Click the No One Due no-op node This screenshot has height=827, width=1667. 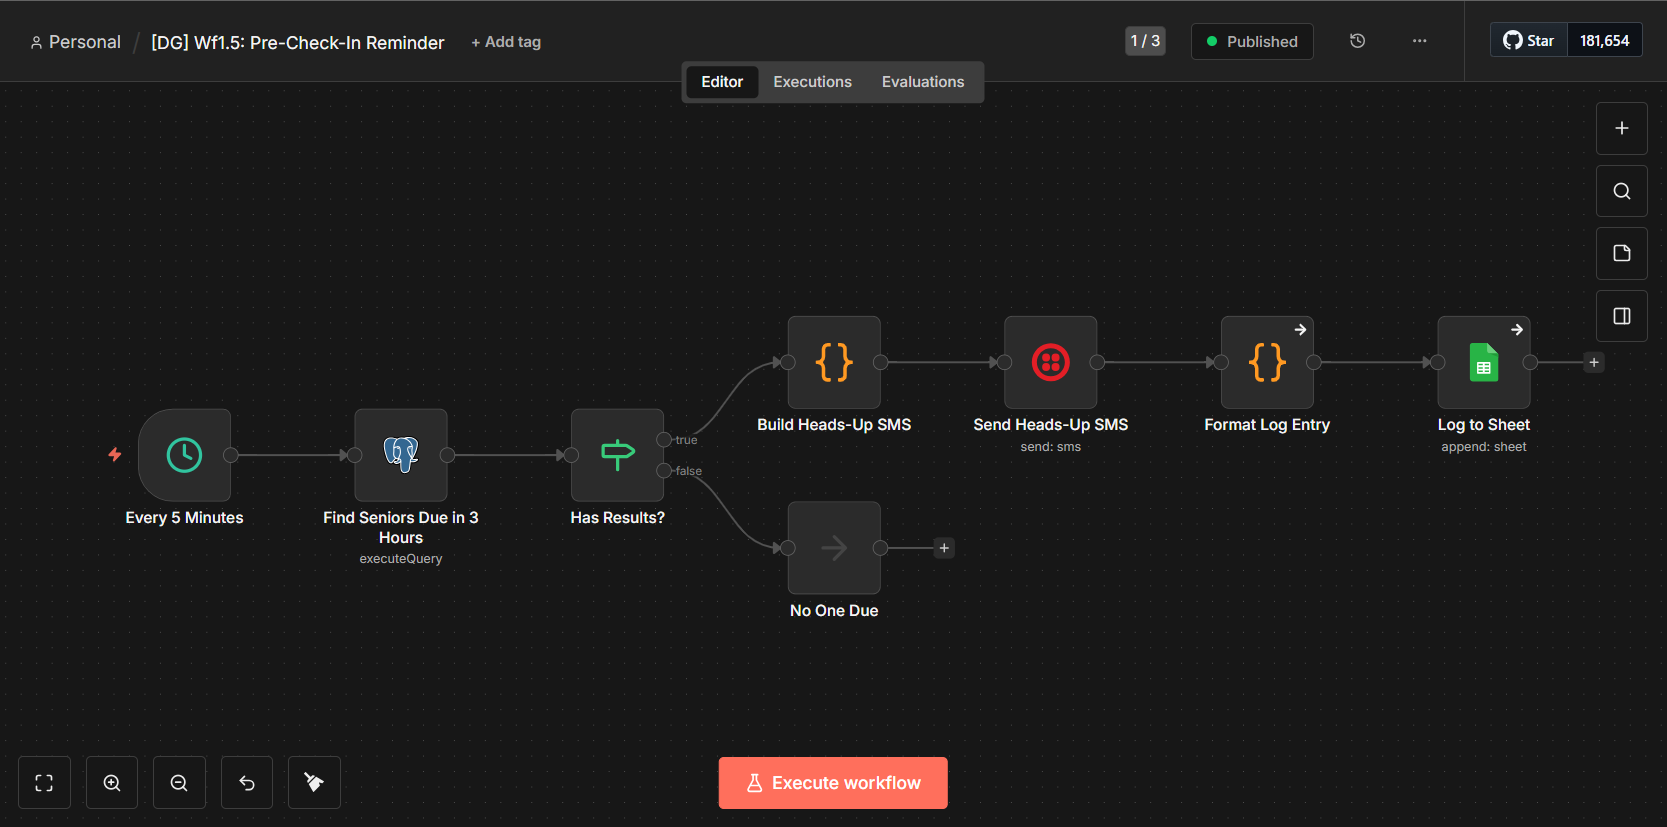click(x=834, y=548)
